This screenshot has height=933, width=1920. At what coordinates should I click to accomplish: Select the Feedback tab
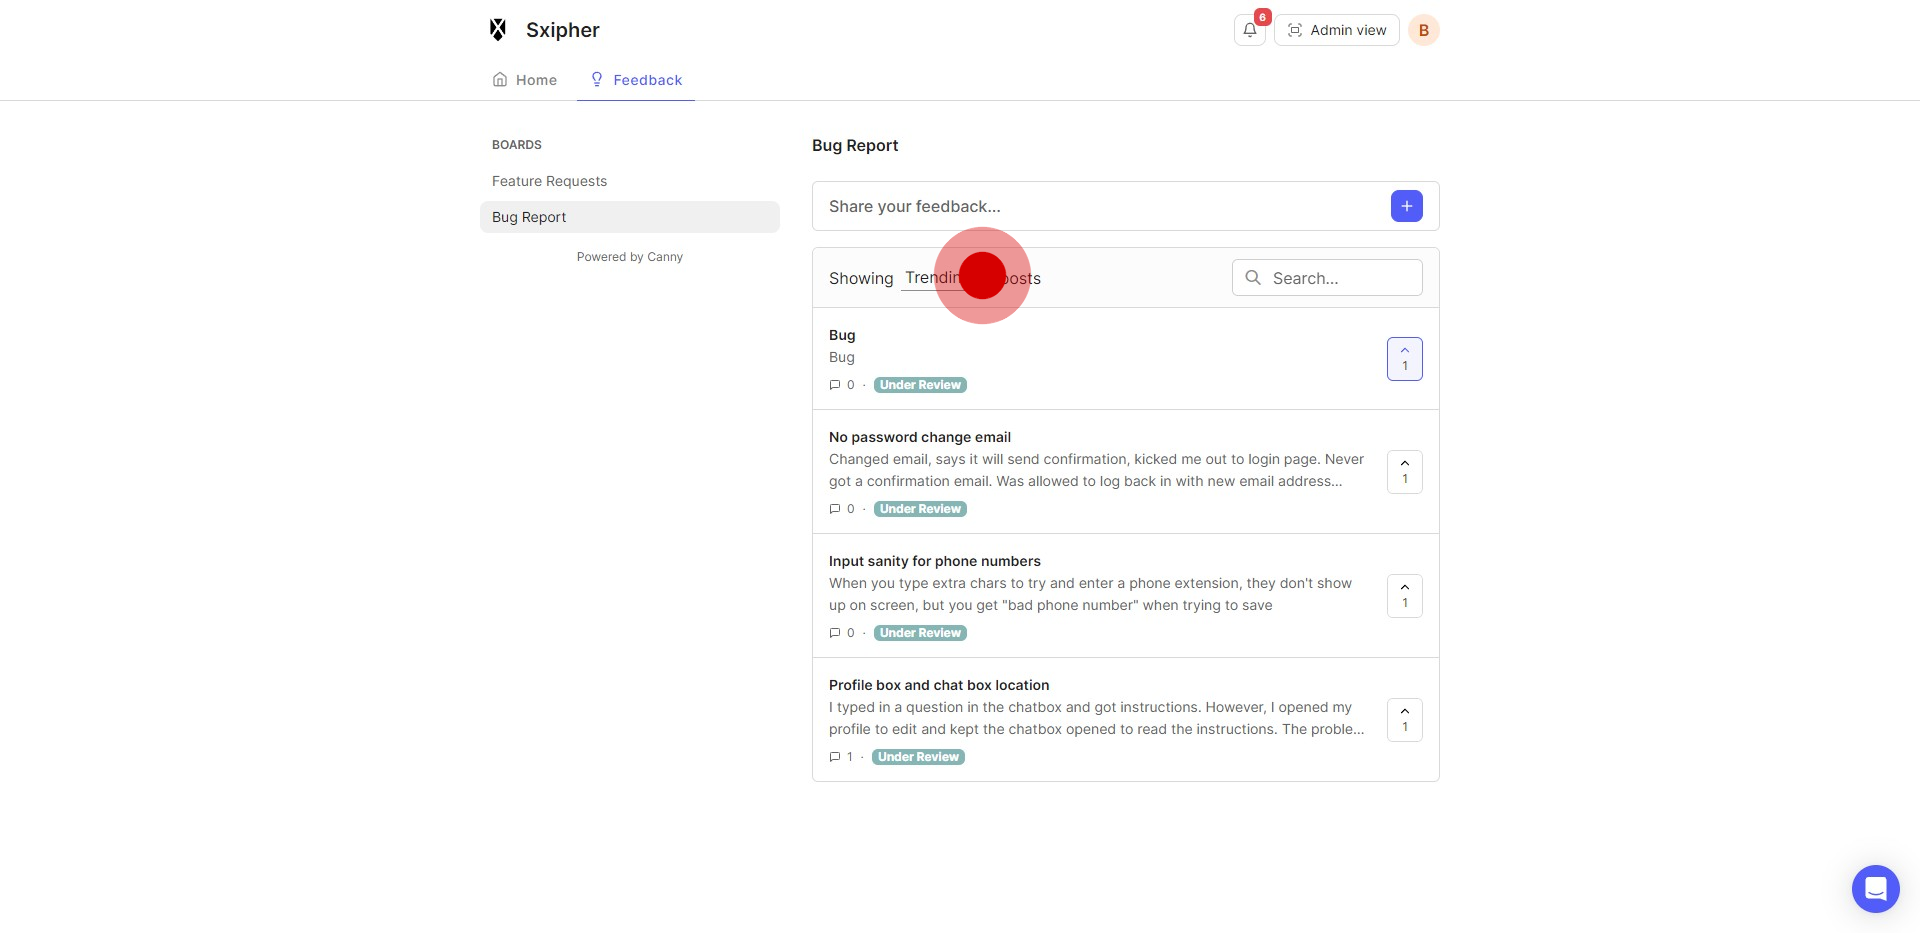636,80
